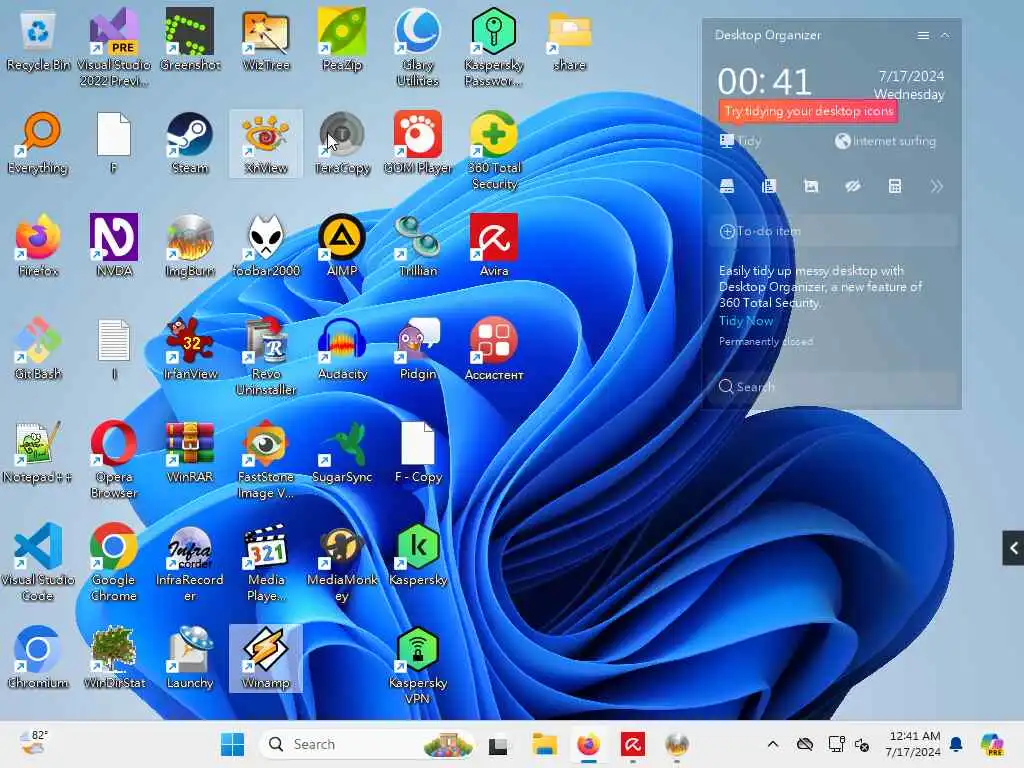Select the Firefox desktop shortcut
Viewport: 1024px width, 768px height.
pyautogui.click(x=38, y=246)
